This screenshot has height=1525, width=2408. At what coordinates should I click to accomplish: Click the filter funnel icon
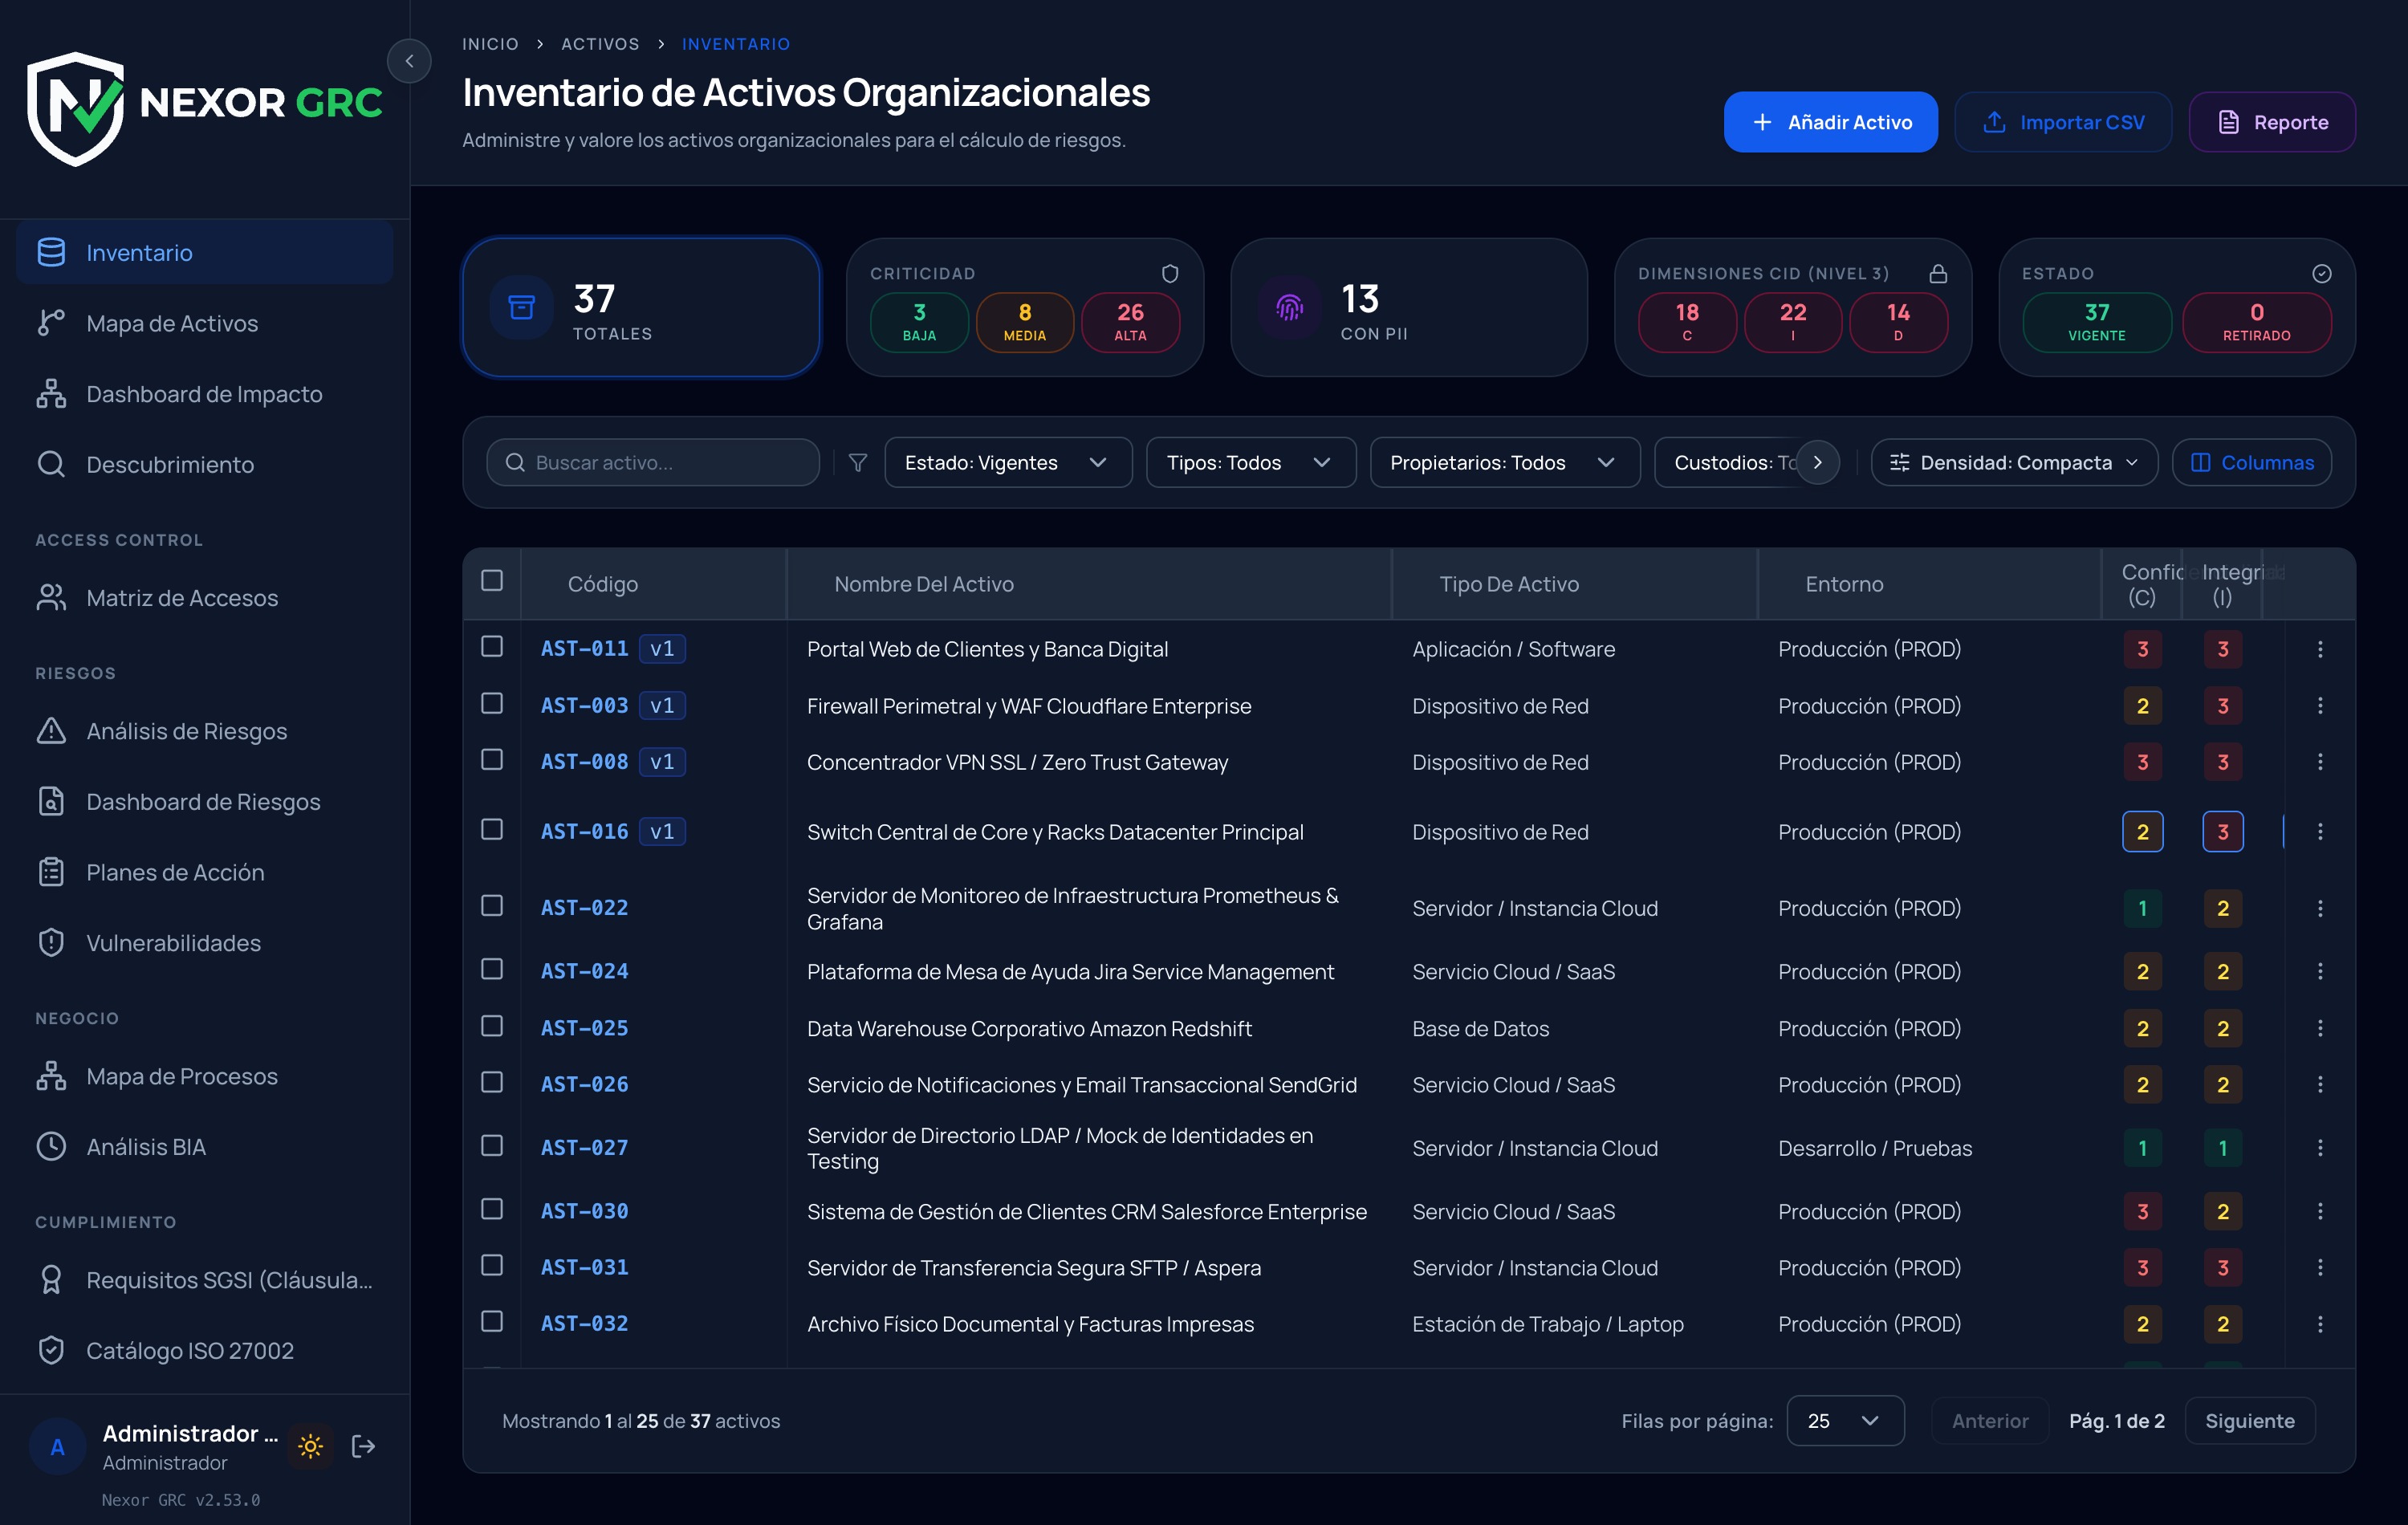857,462
